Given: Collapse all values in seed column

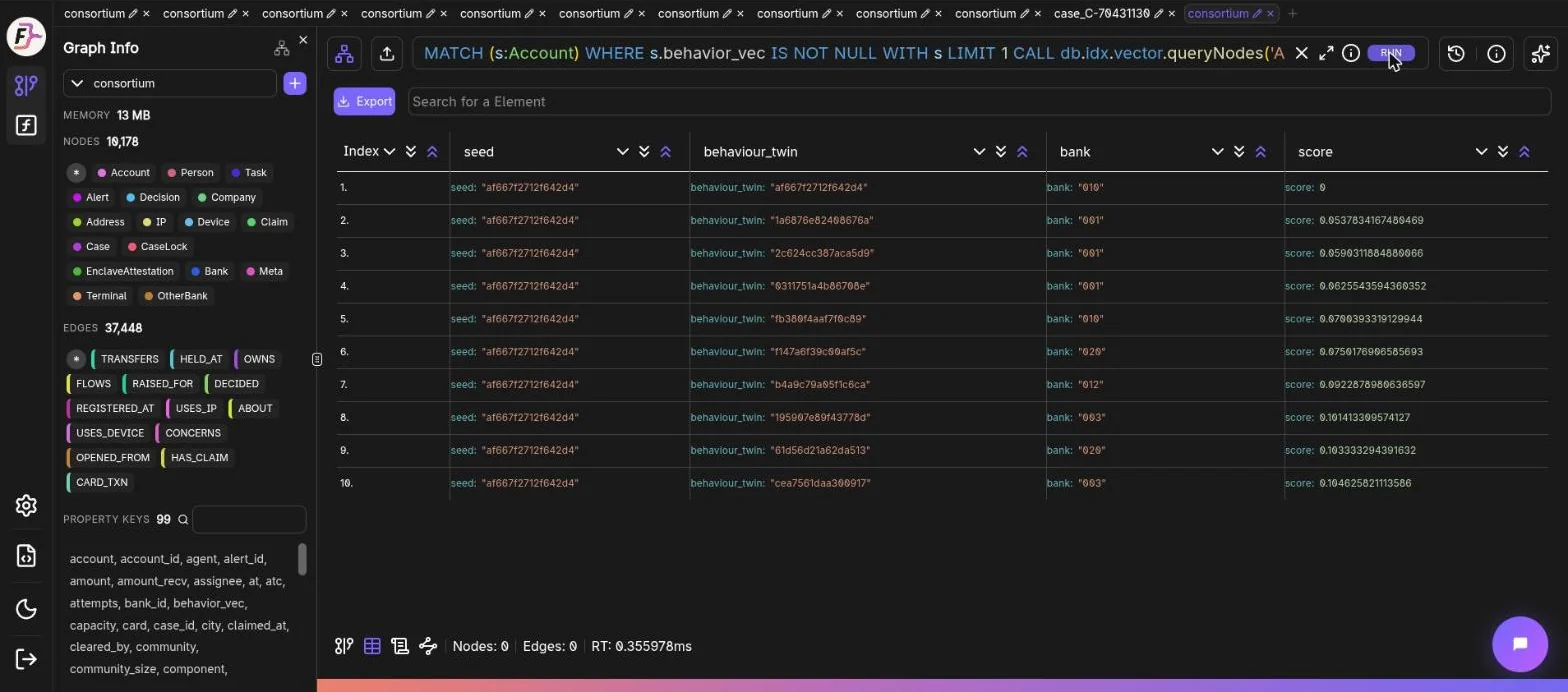Looking at the screenshot, I should tap(665, 152).
